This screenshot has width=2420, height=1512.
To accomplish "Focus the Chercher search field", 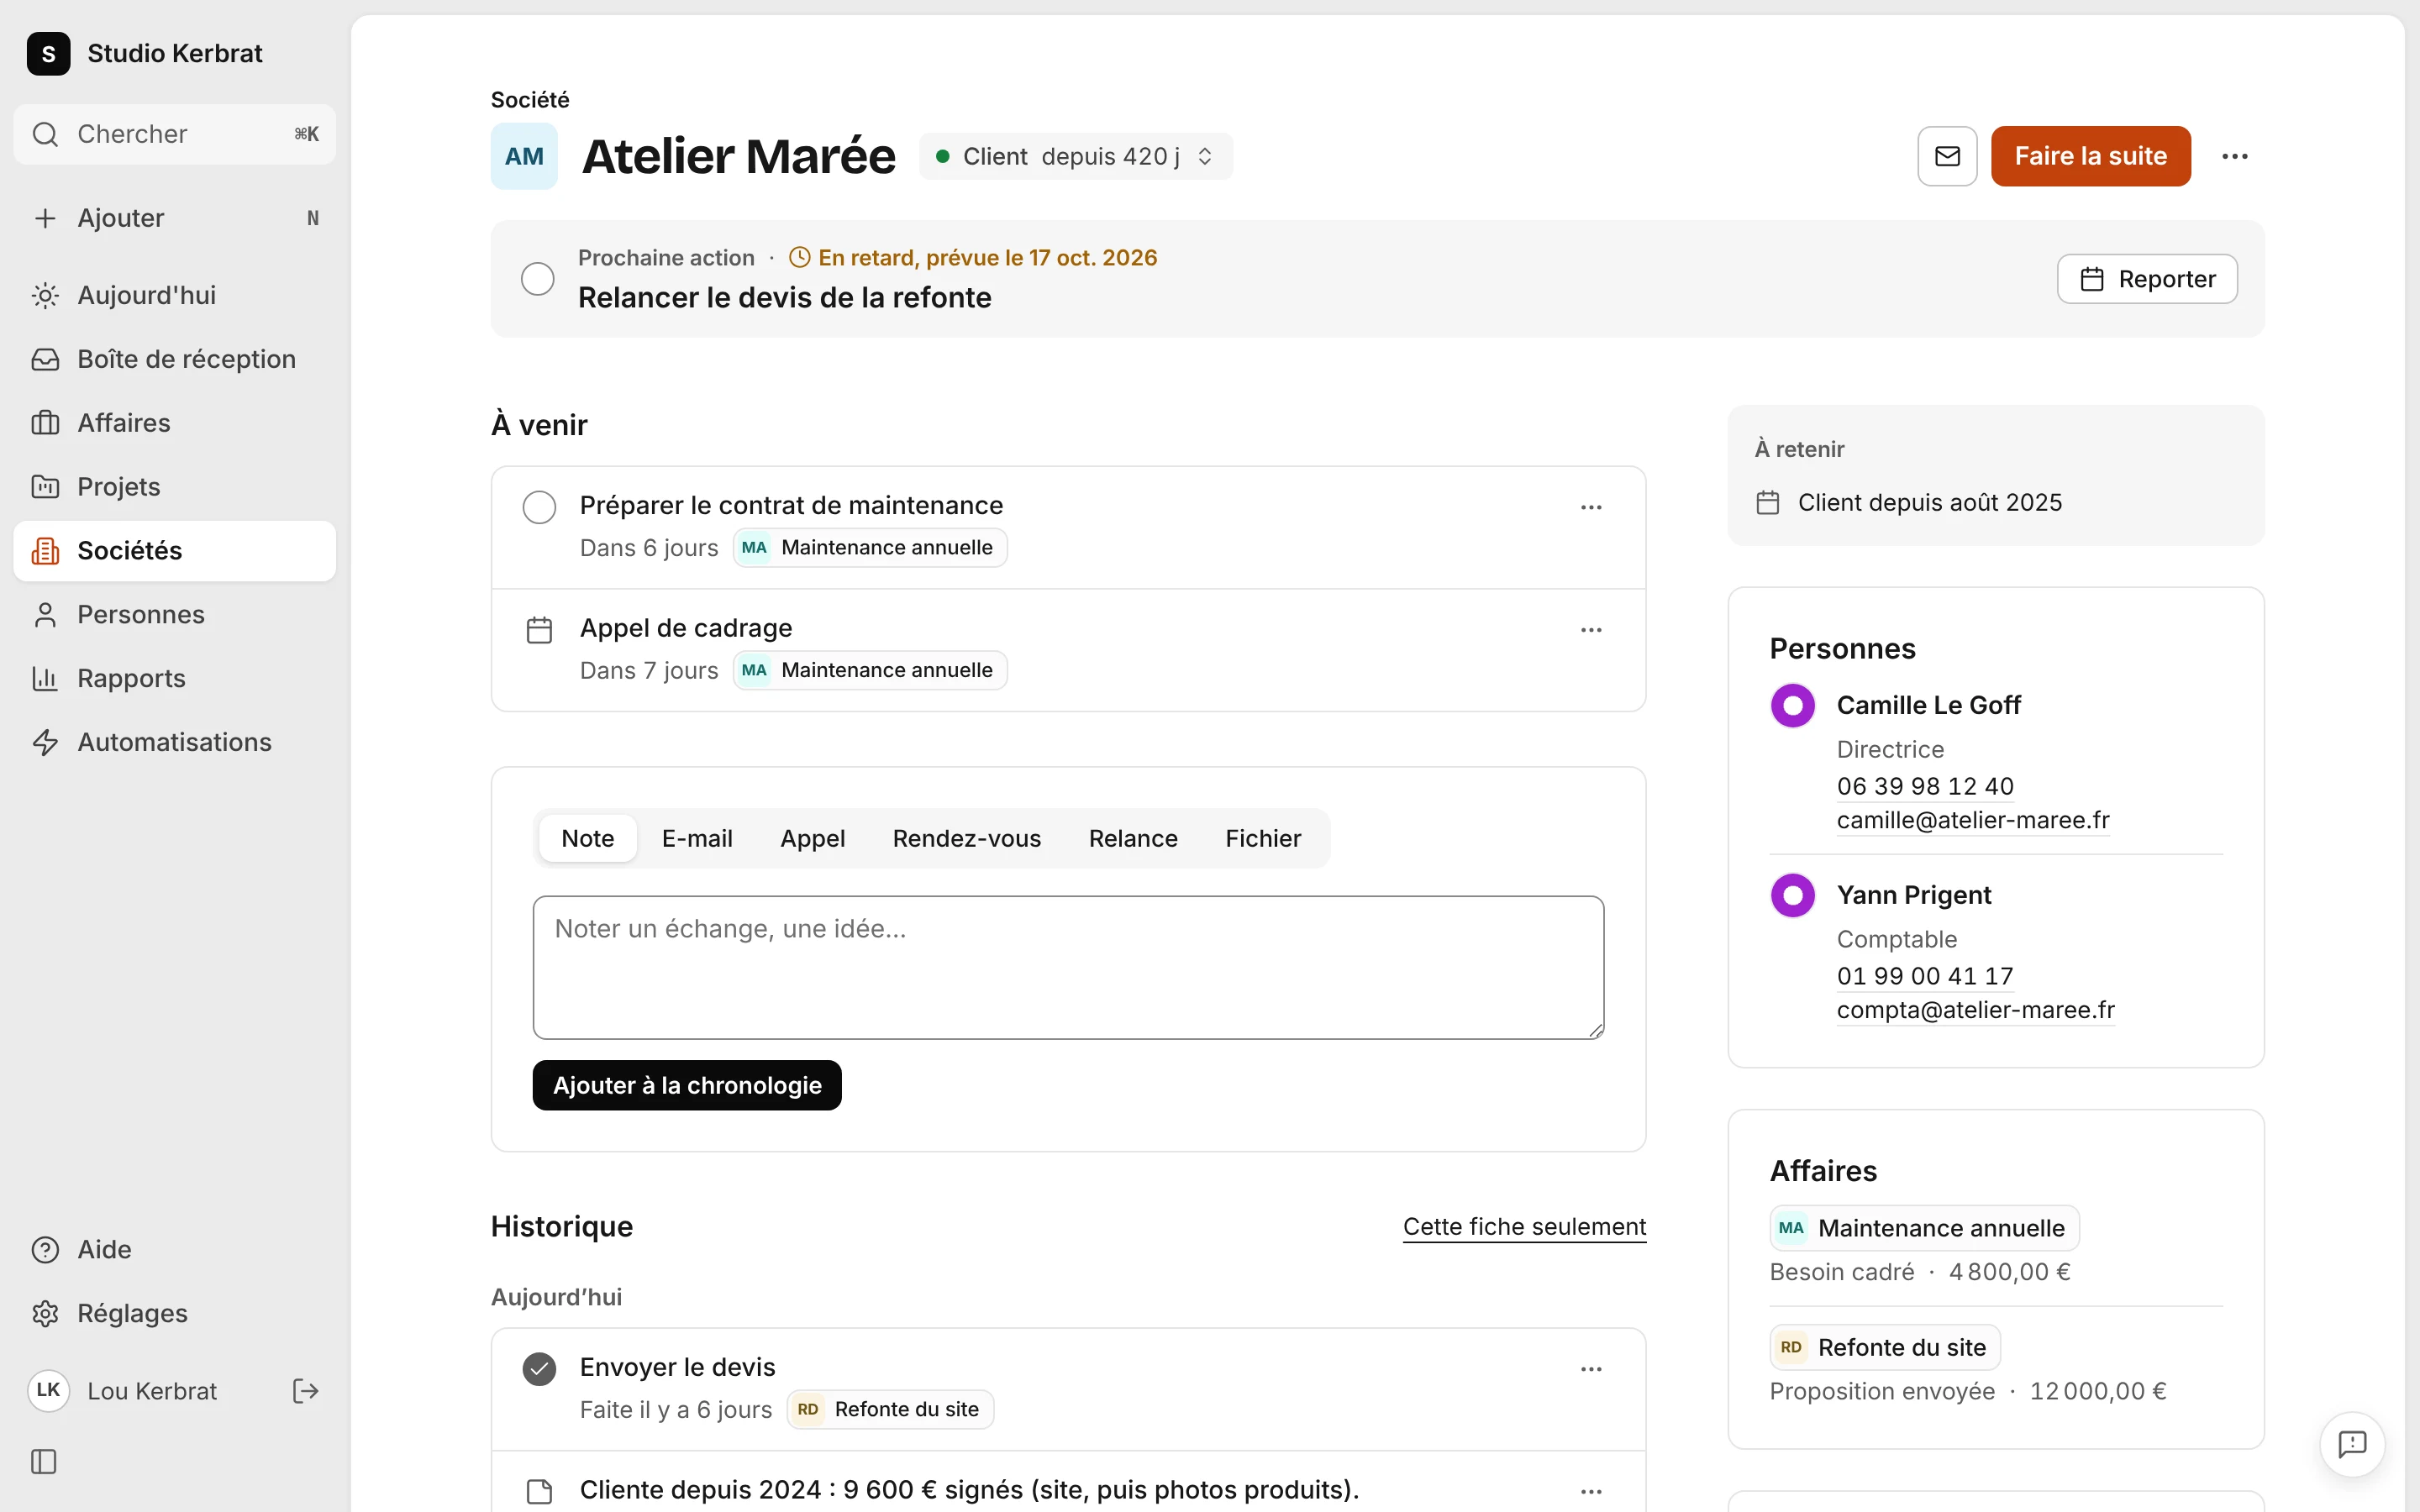I will [175, 134].
